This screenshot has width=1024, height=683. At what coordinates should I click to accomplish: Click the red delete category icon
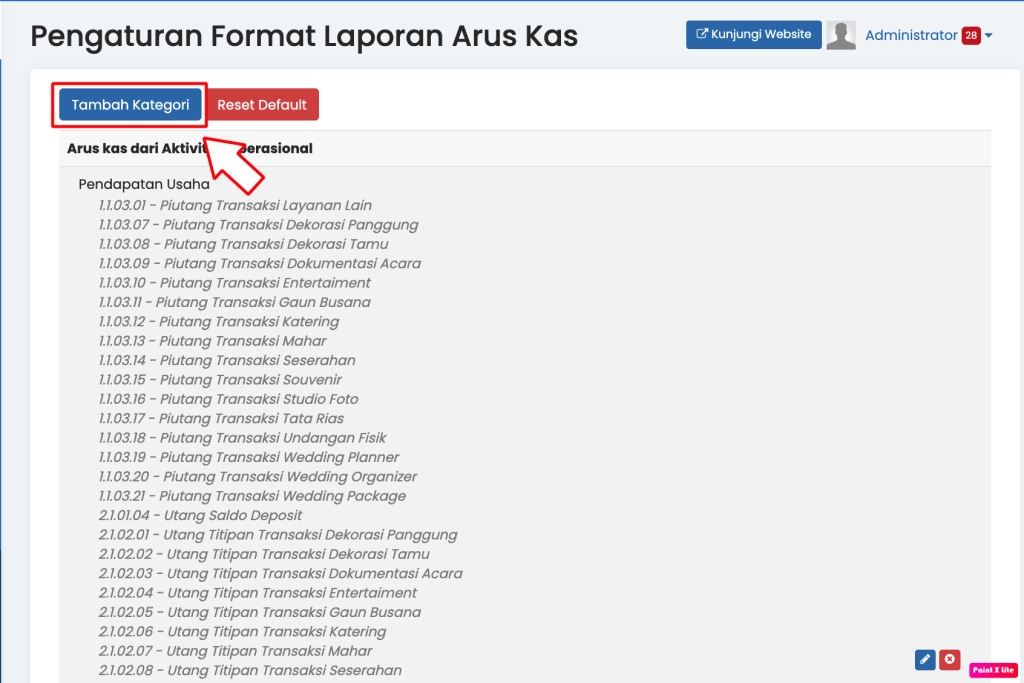(950, 660)
